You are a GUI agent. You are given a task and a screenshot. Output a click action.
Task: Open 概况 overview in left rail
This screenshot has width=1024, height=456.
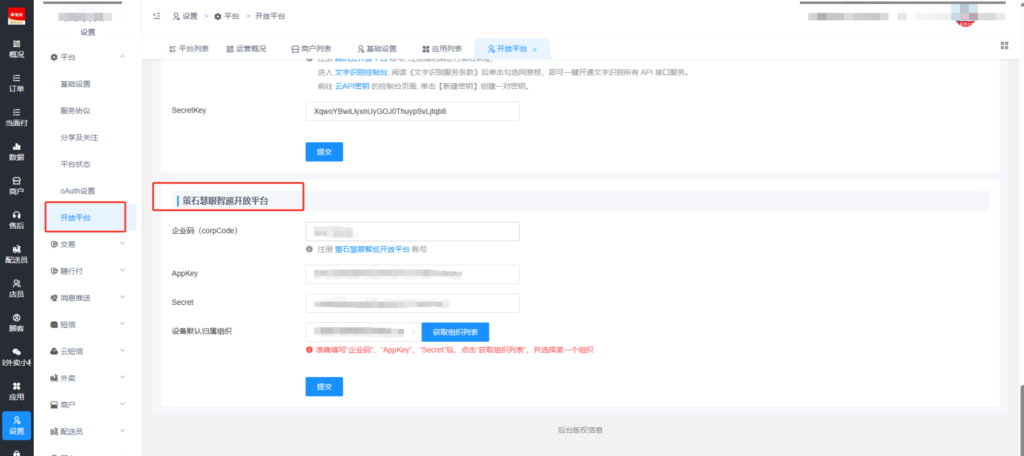(x=16, y=49)
